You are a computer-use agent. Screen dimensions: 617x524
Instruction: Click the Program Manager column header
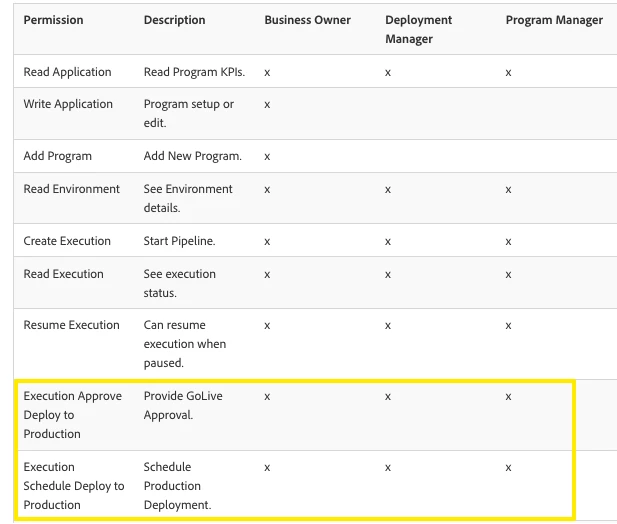pyautogui.click(x=554, y=20)
